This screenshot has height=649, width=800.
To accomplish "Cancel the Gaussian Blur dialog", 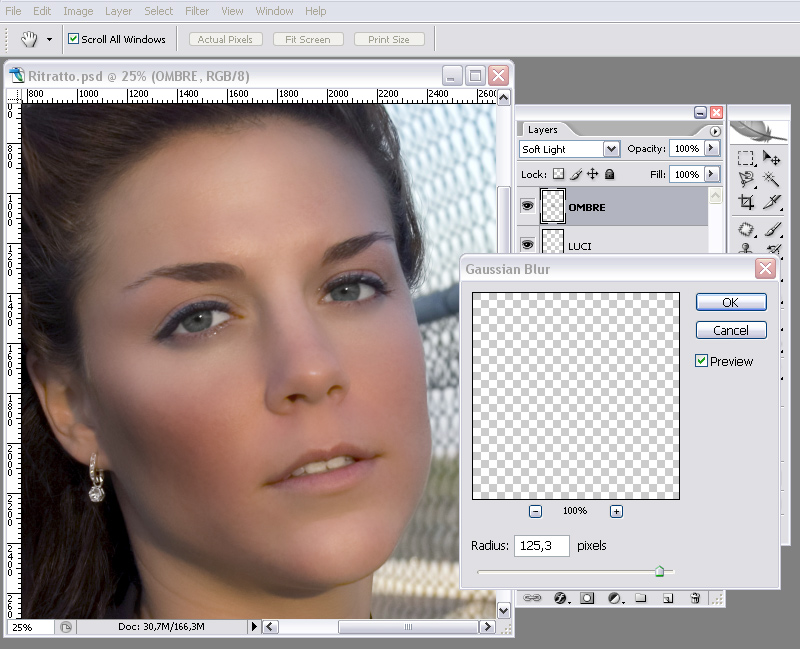I will click(x=730, y=330).
